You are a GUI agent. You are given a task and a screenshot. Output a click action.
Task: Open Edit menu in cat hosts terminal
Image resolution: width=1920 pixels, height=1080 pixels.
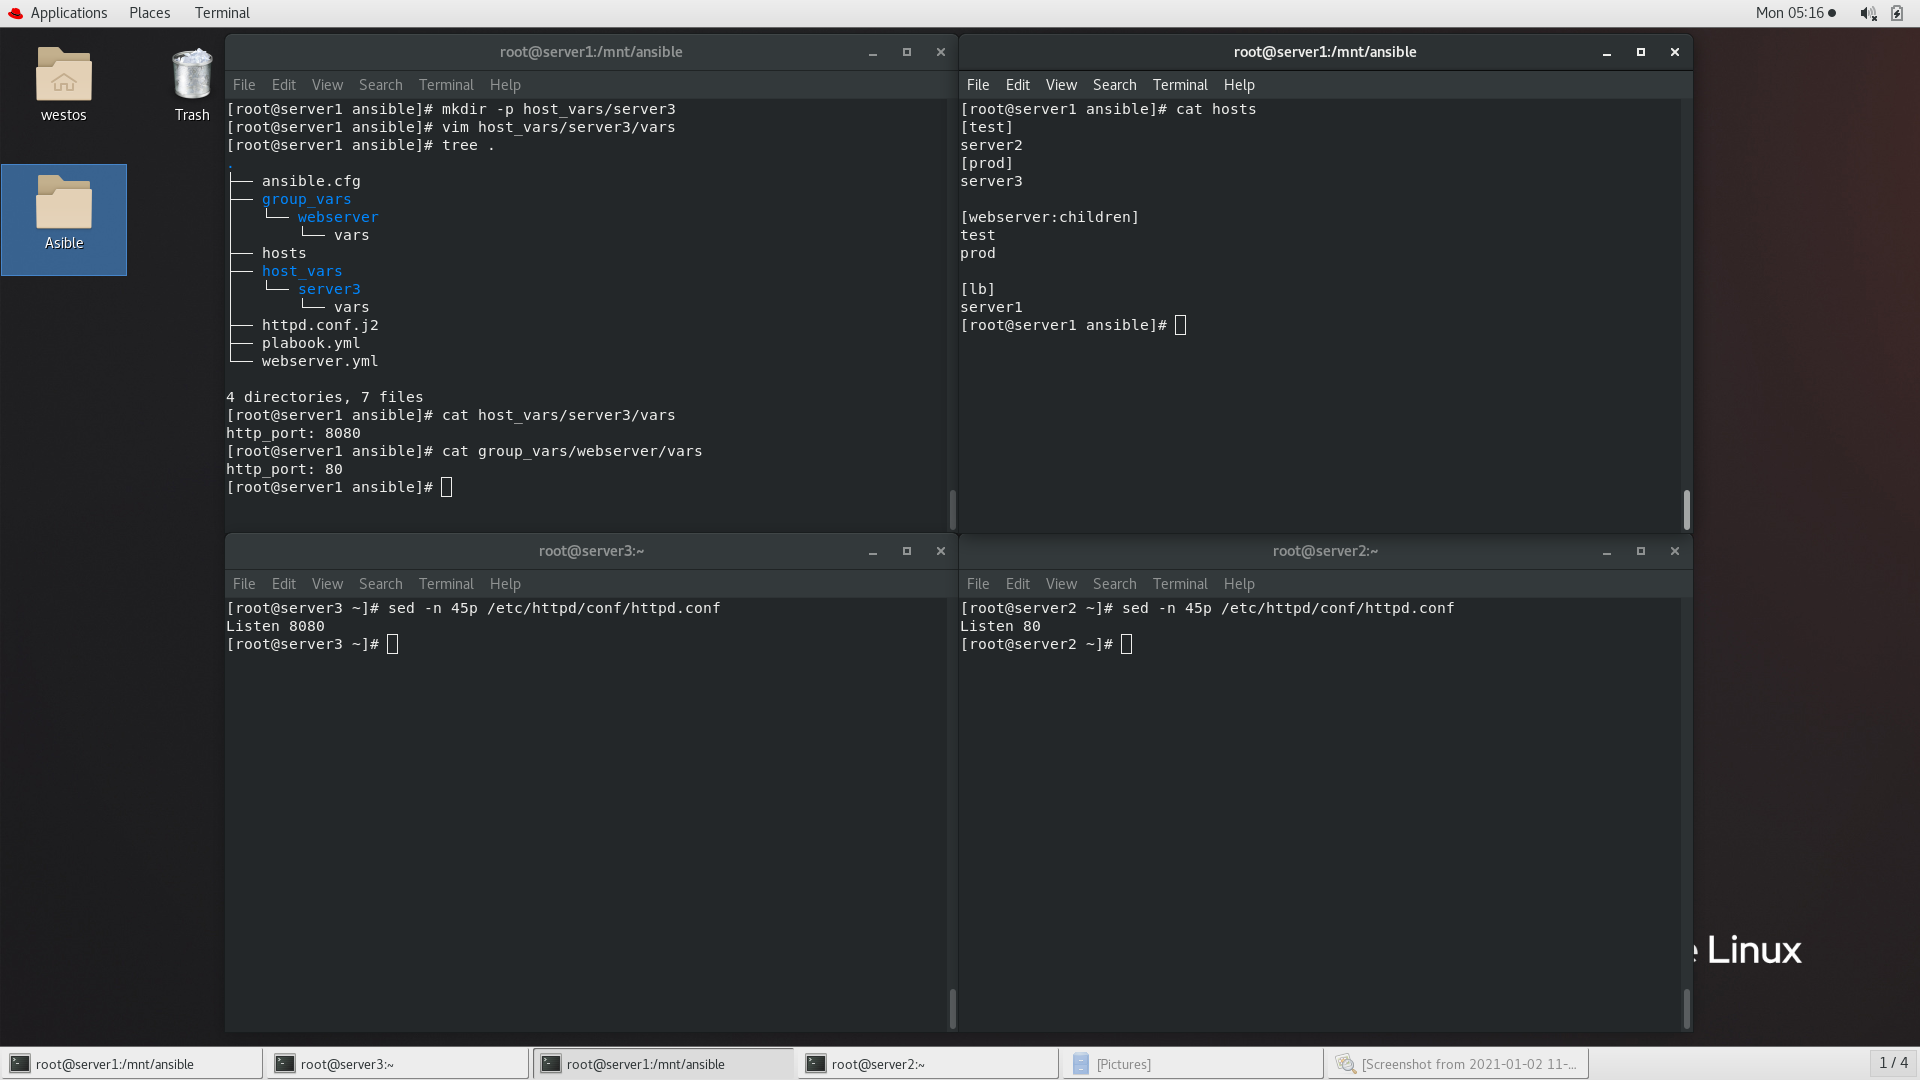tap(1017, 85)
